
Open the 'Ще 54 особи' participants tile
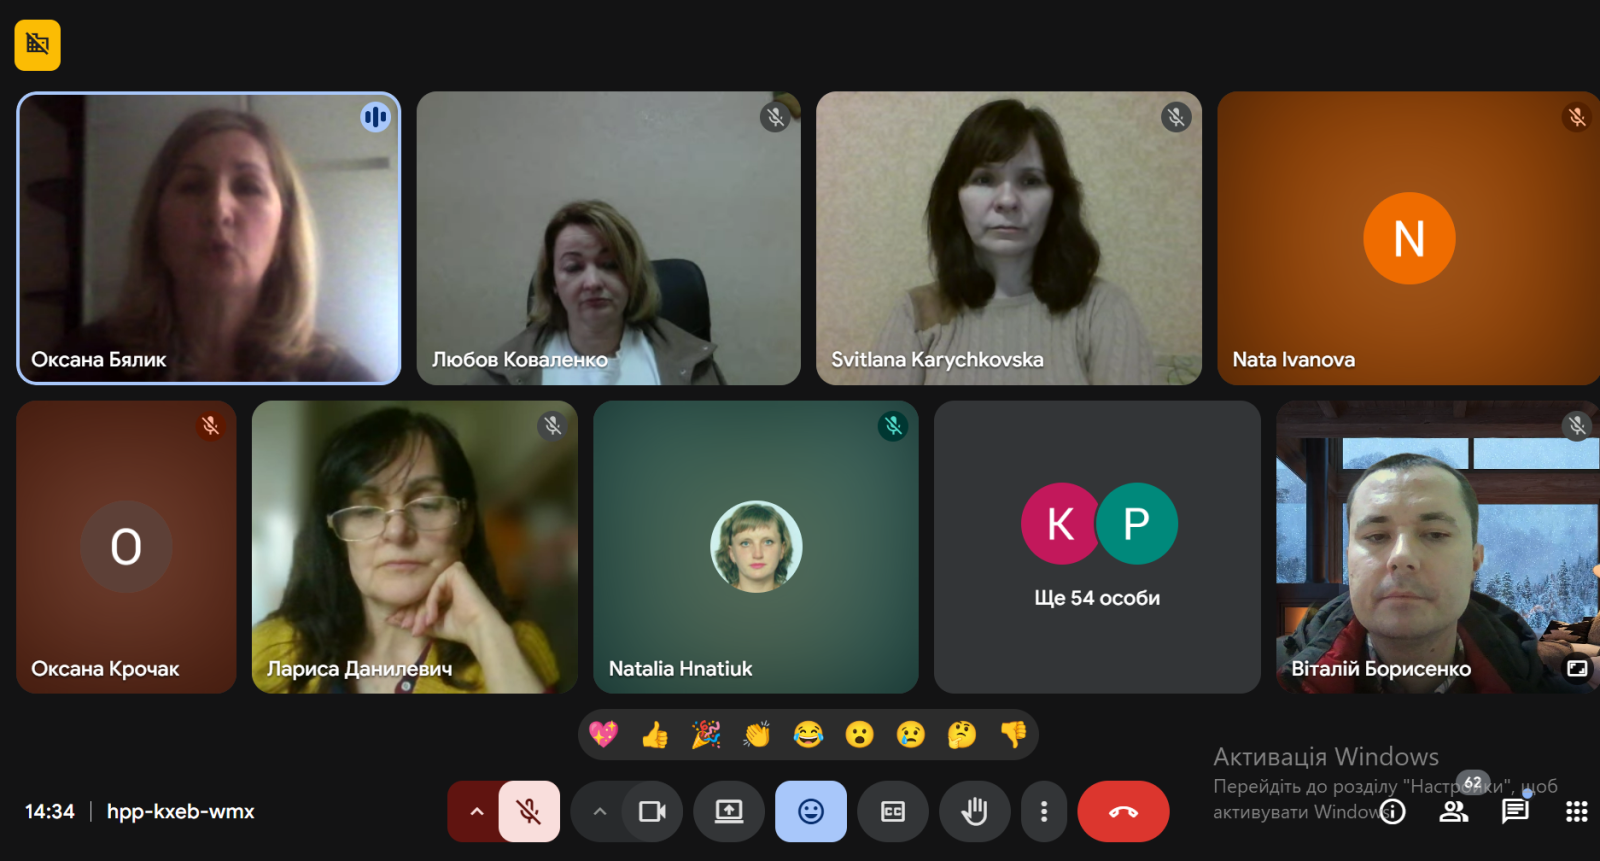(x=1097, y=547)
